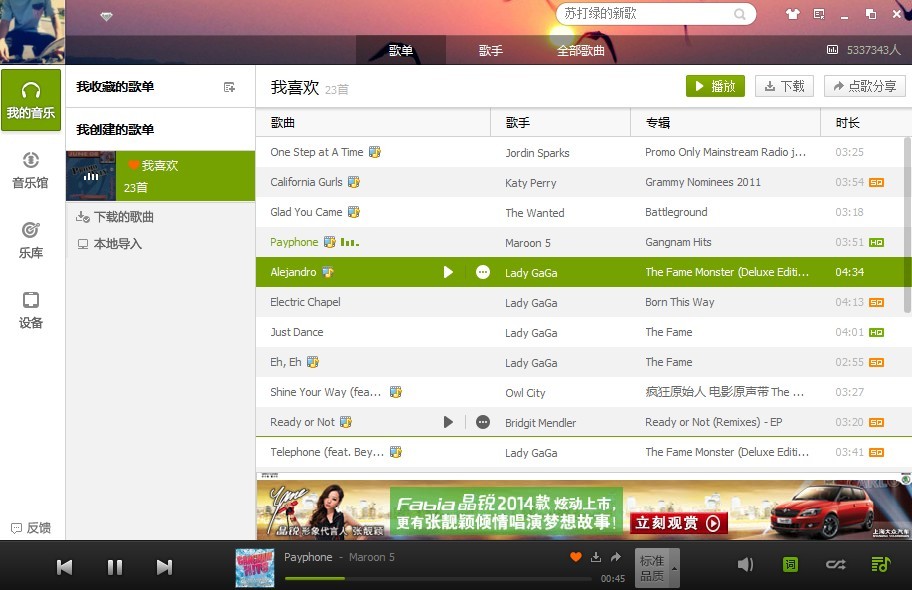912x590 pixels.
Task: Open 本地导入 entry
Action: point(110,244)
